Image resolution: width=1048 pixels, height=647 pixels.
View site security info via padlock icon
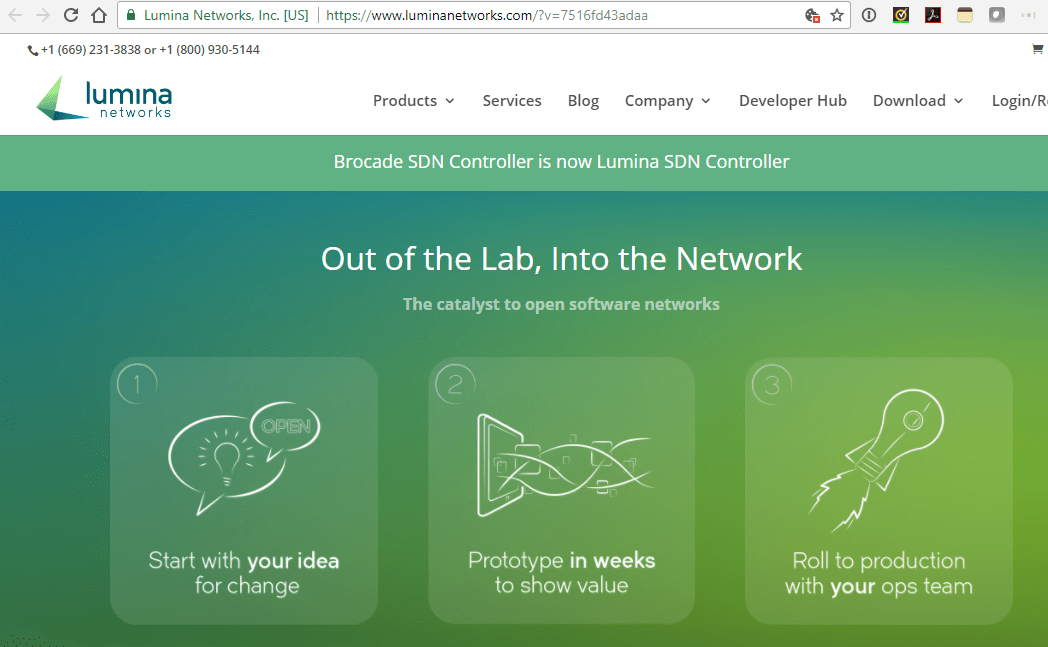pyautogui.click(x=131, y=15)
